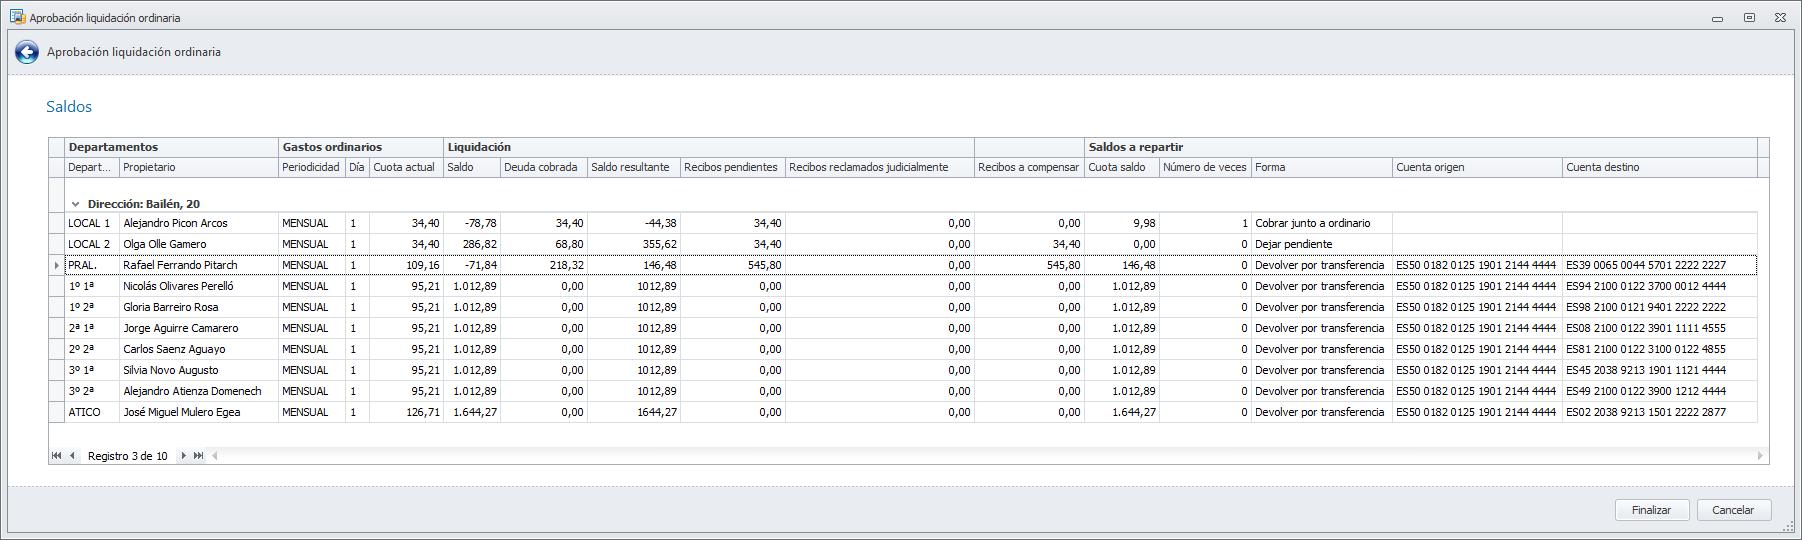Image resolution: width=1802 pixels, height=540 pixels.
Task: Select Forma cell for Alejandro Picon Arcos
Action: (x=1320, y=223)
